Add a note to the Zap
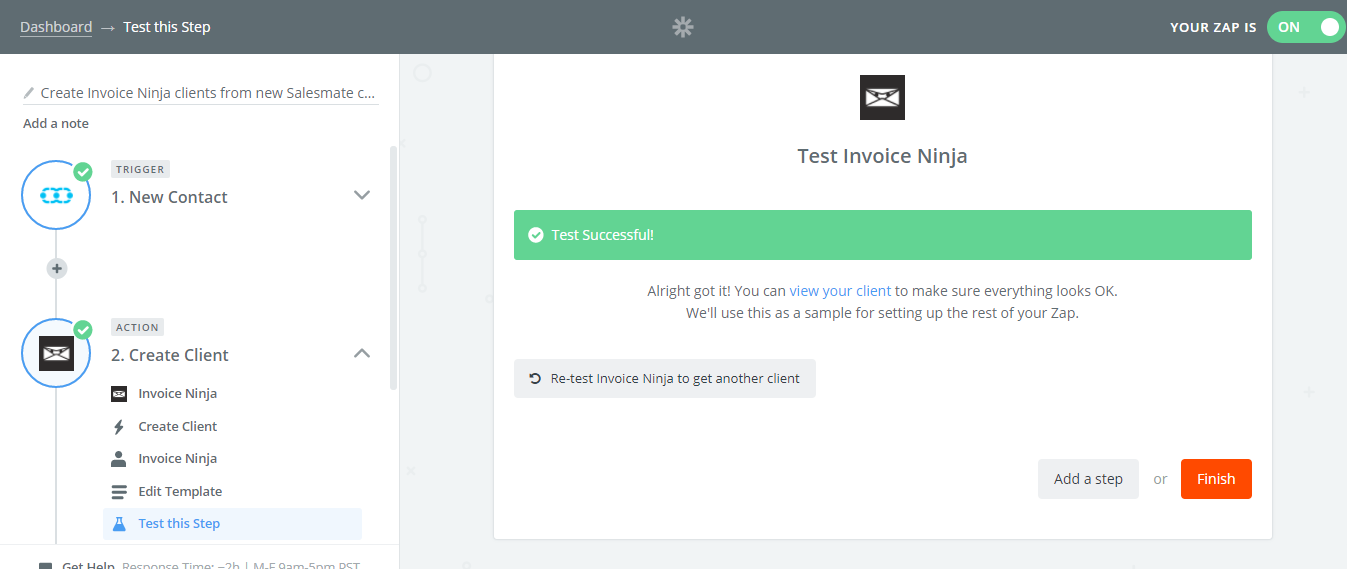This screenshot has width=1347, height=569. pyautogui.click(x=56, y=123)
